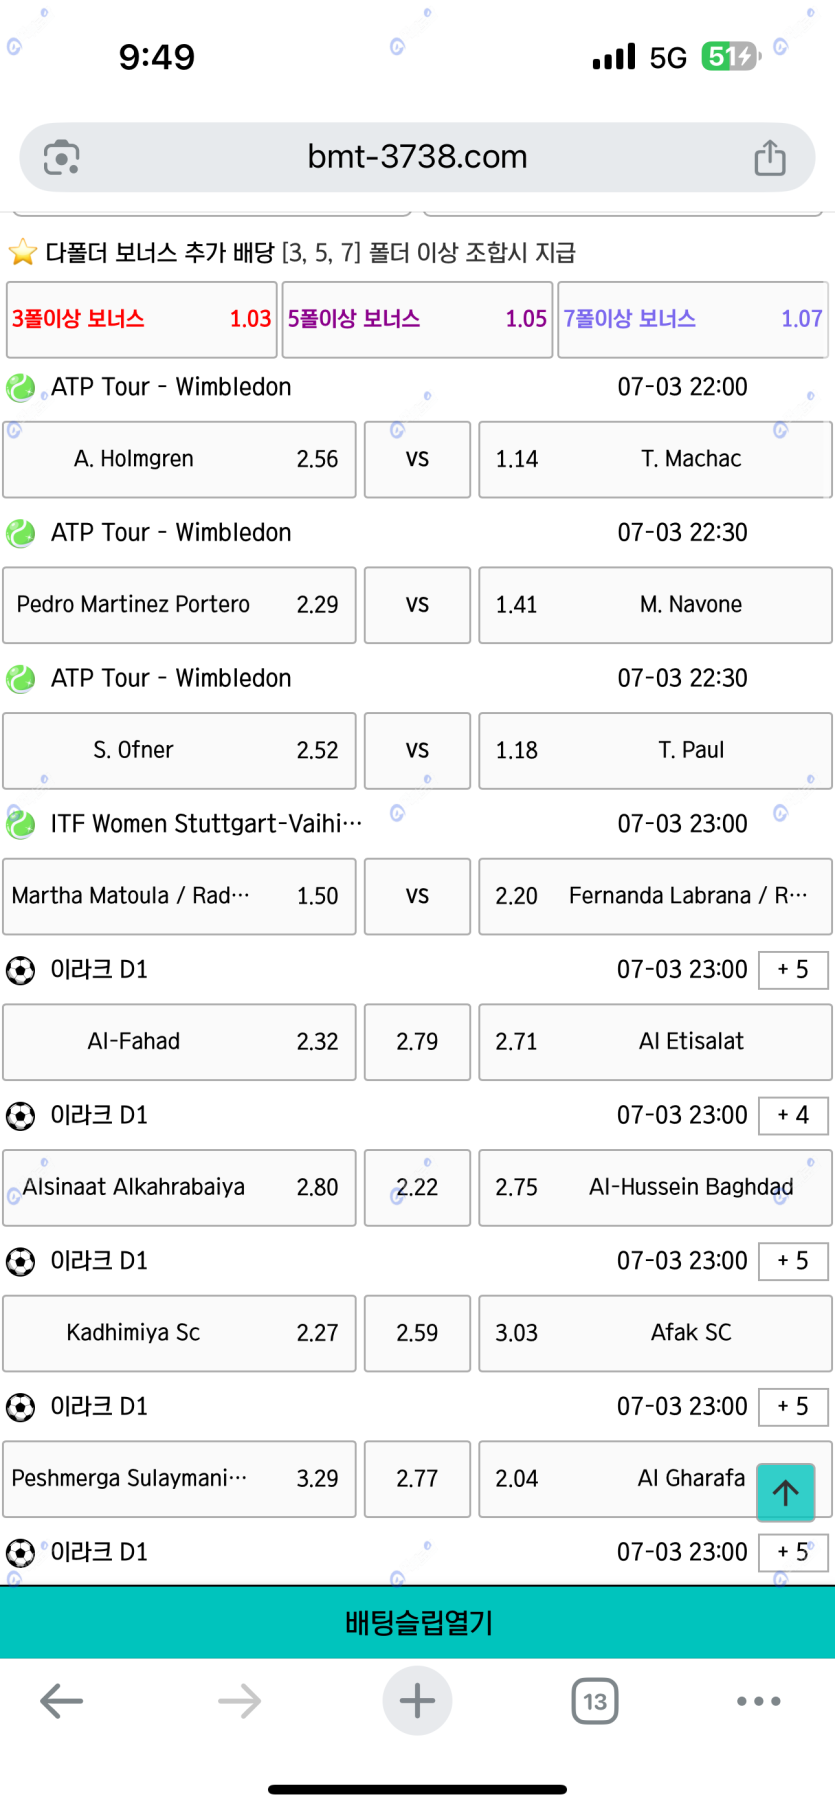
Task: Expand +4 more markets for Alsinaat Alkahrabaiya
Action: (x=793, y=1115)
